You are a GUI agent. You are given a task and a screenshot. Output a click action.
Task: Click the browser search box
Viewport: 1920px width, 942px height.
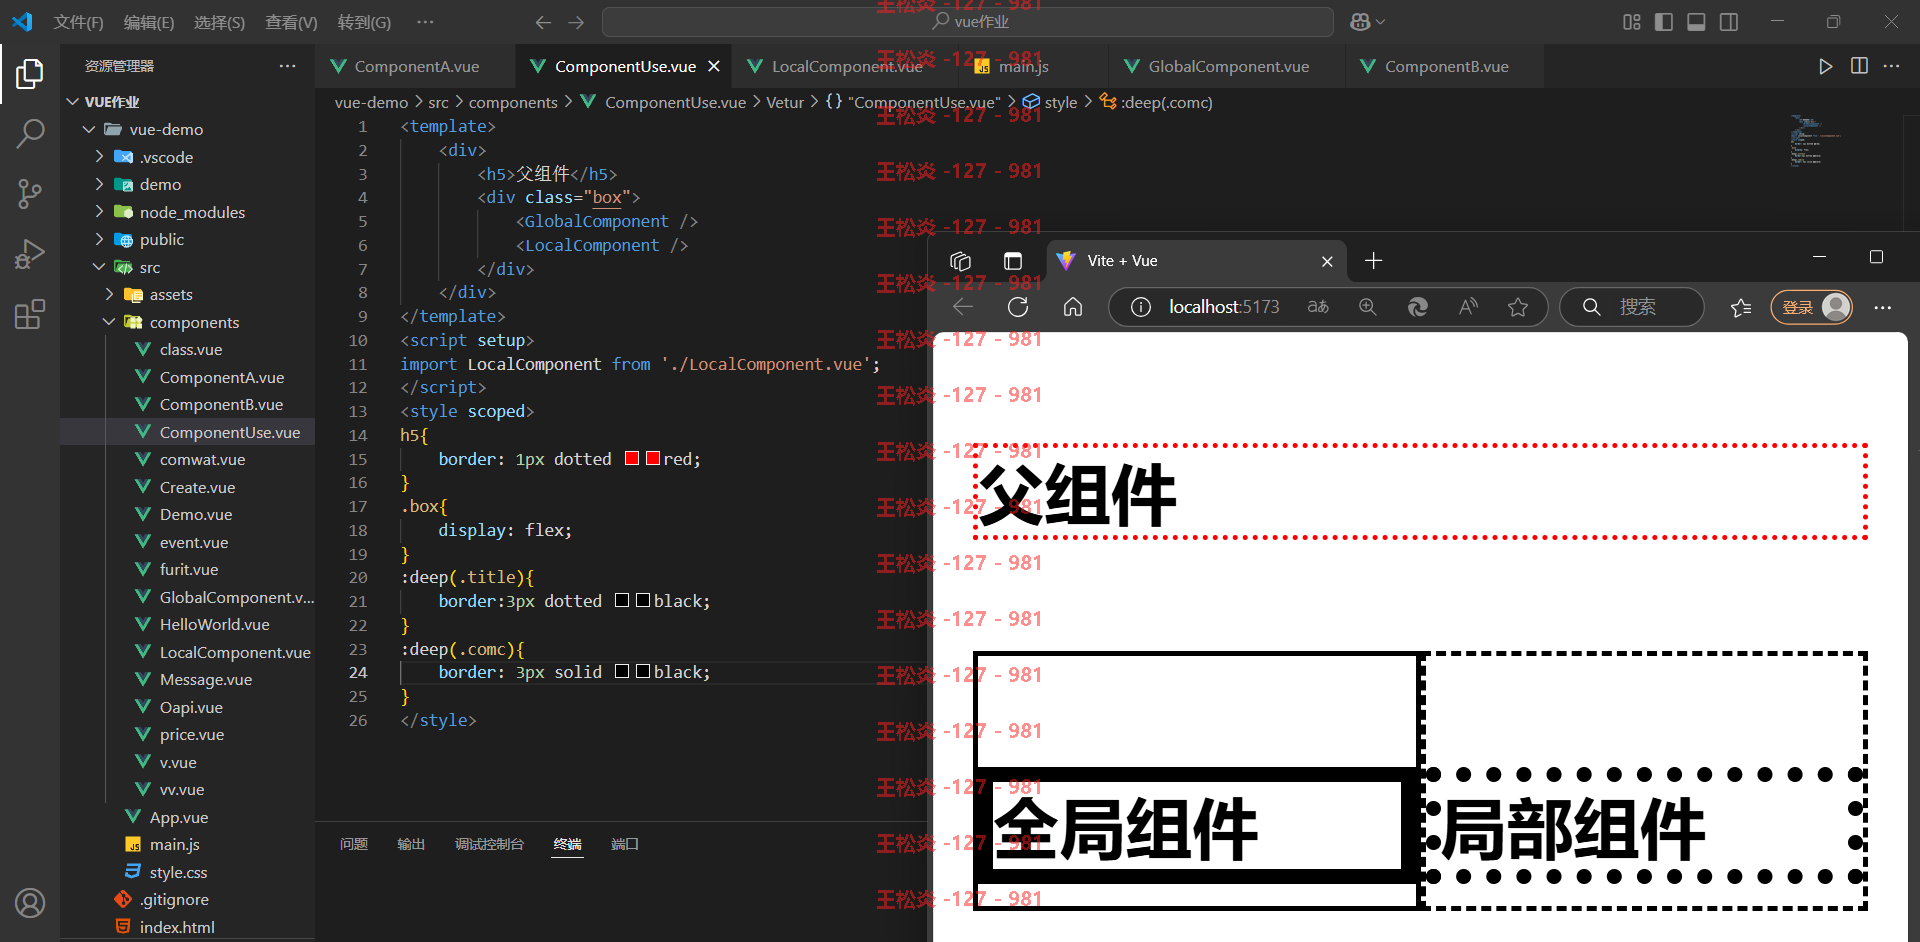1632,307
